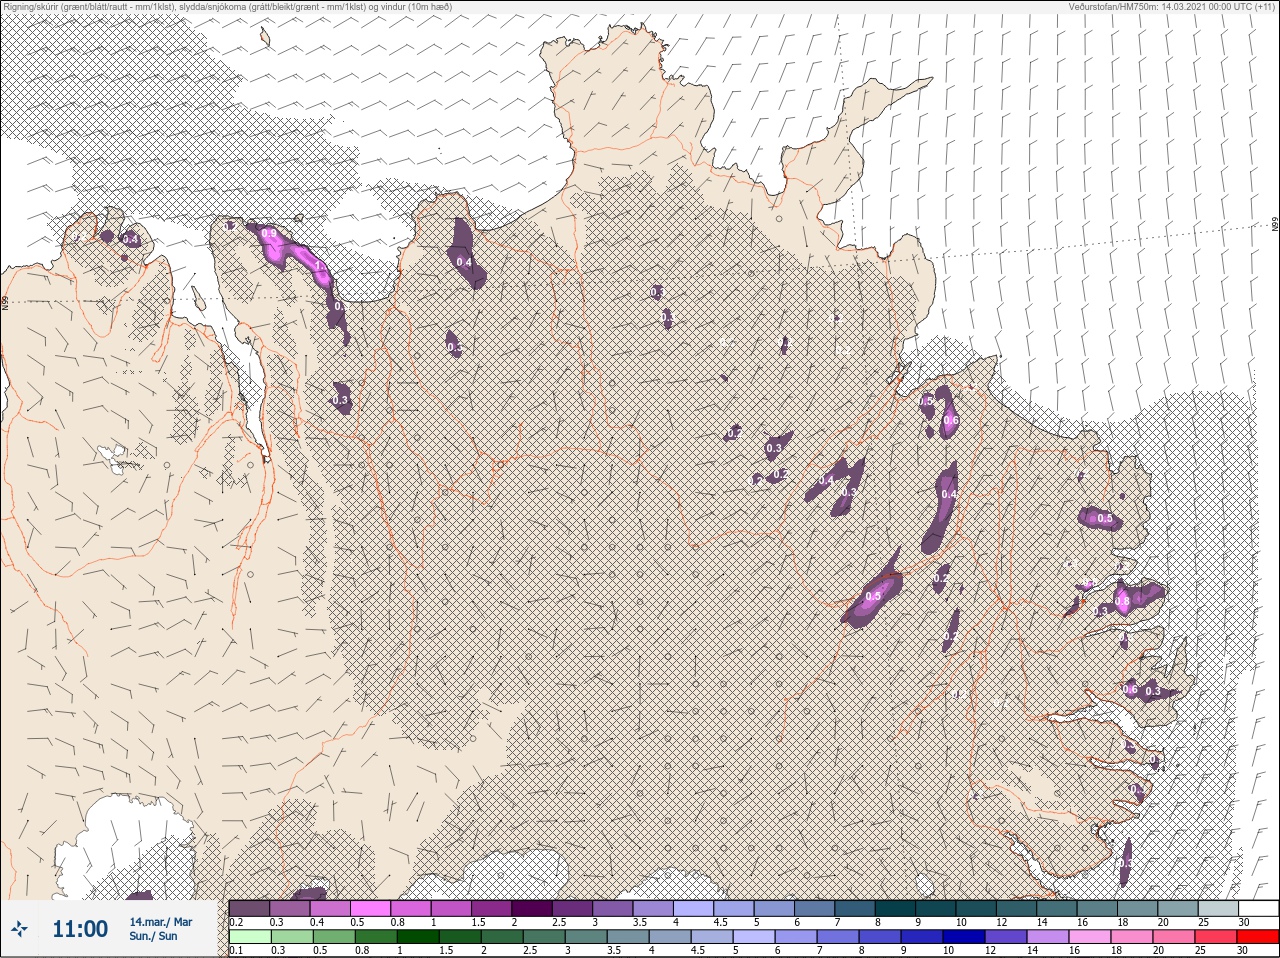Click the map title starting 'Rigning/skúrir'
Screen dimensions: 1280x958
(227, 7)
